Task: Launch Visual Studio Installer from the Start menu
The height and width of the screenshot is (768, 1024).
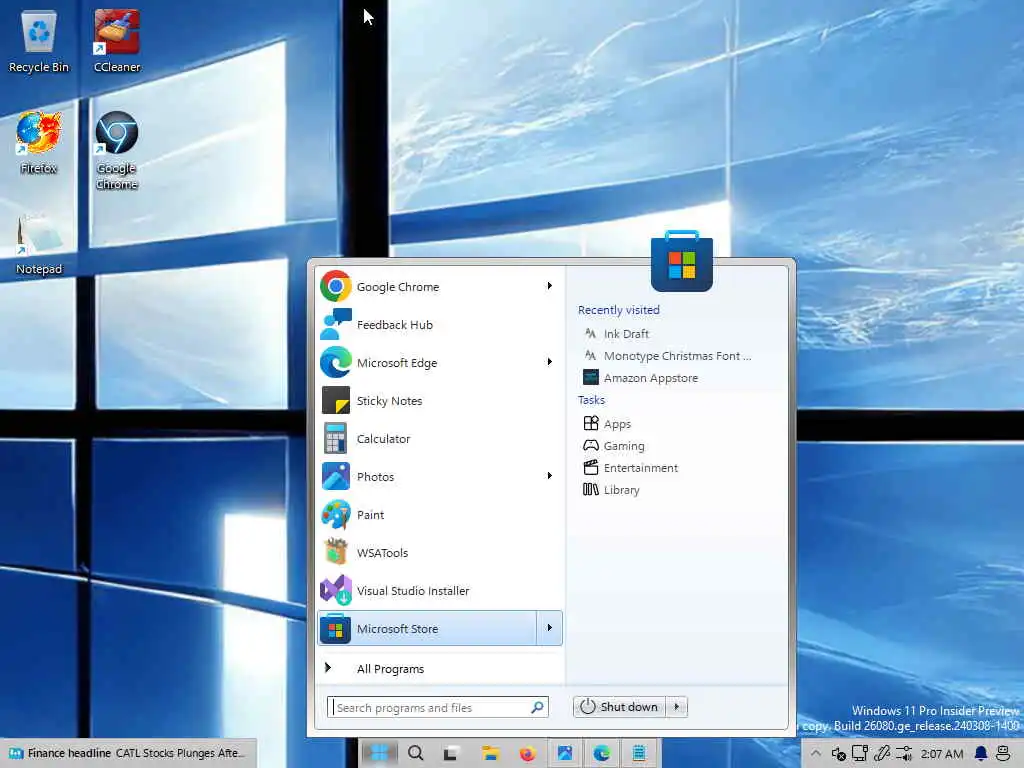Action: (x=440, y=590)
